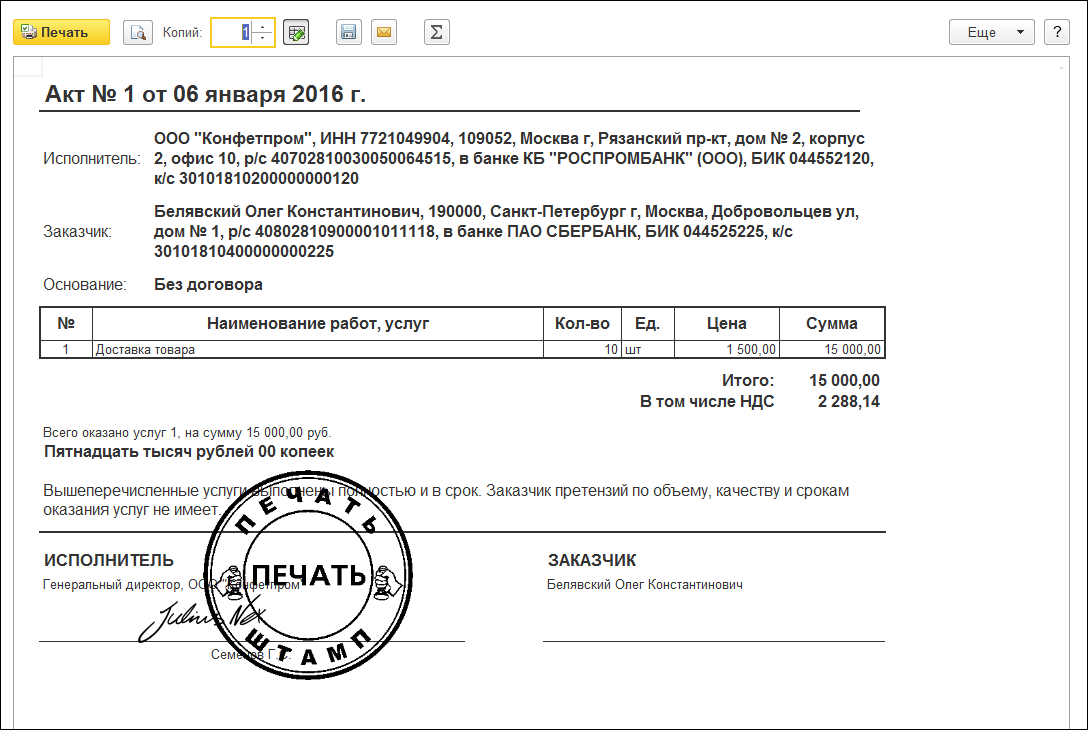The width and height of the screenshot is (1088, 730).
Task: Focus the Копий number input field
Action: pyautogui.click(x=232, y=33)
